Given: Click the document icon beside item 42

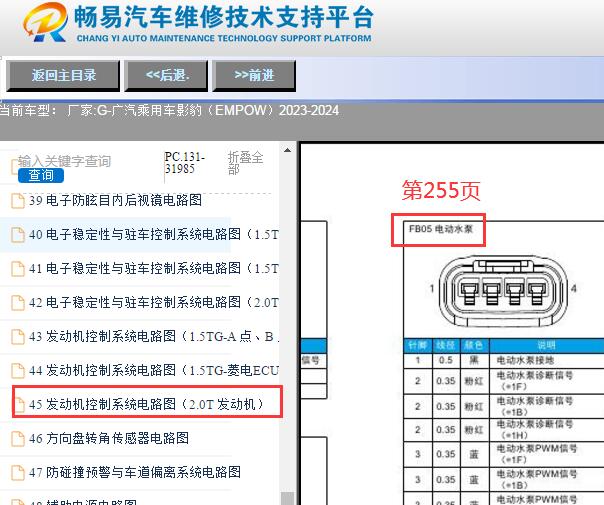Looking at the screenshot, I should point(18,303).
